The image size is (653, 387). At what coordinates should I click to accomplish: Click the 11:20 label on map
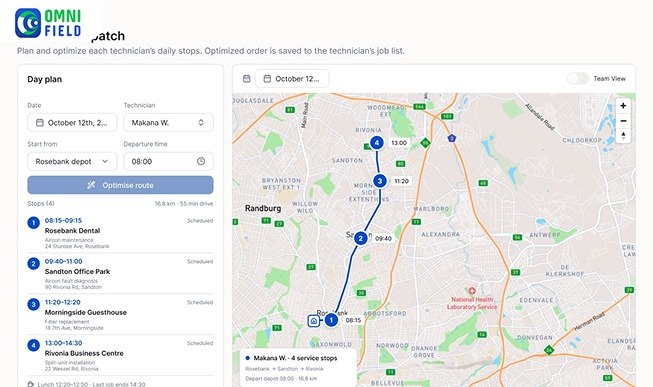click(401, 181)
